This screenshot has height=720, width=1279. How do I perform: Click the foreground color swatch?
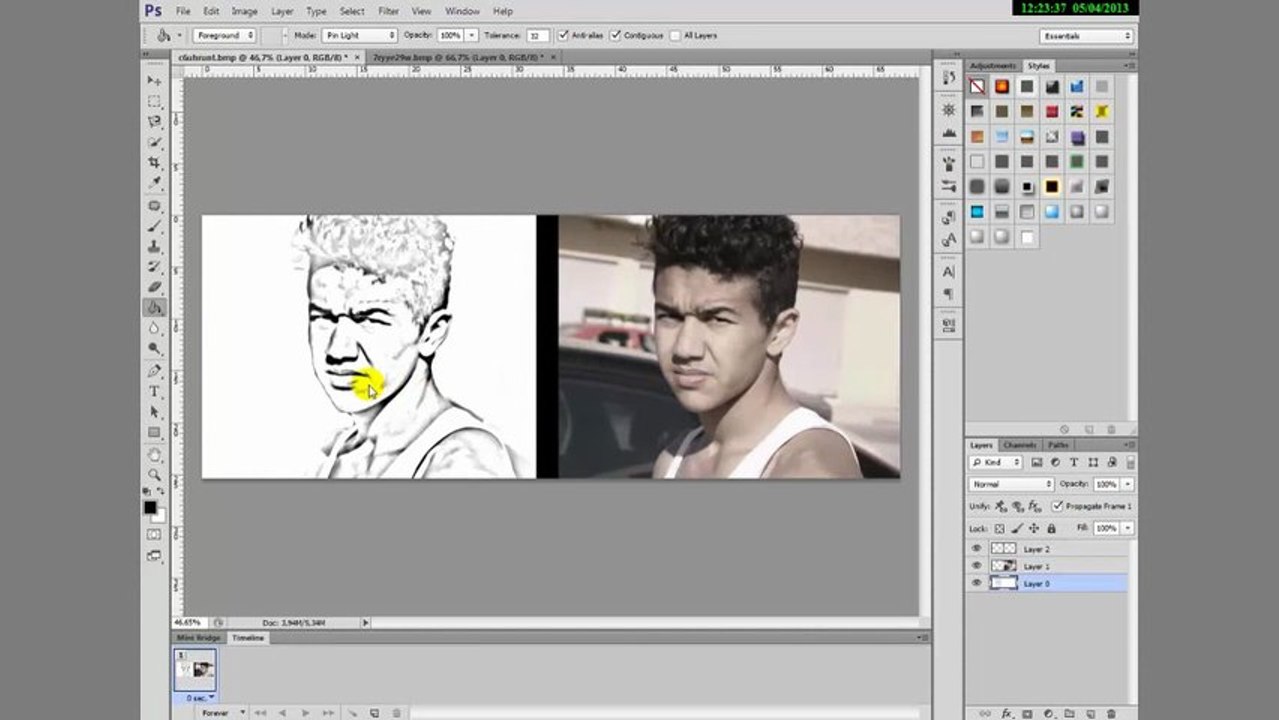(x=150, y=508)
